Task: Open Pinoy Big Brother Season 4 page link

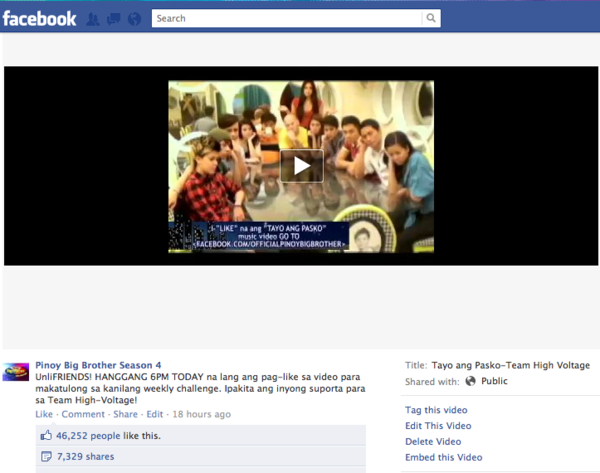Action: (98, 365)
